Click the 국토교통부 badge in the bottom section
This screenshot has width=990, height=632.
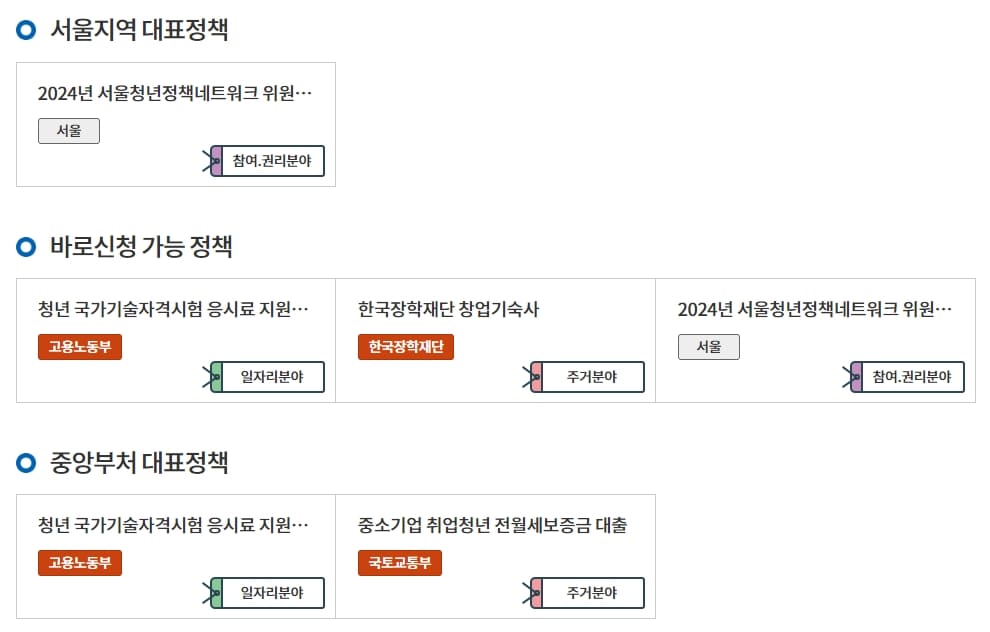pyautogui.click(x=399, y=563)
